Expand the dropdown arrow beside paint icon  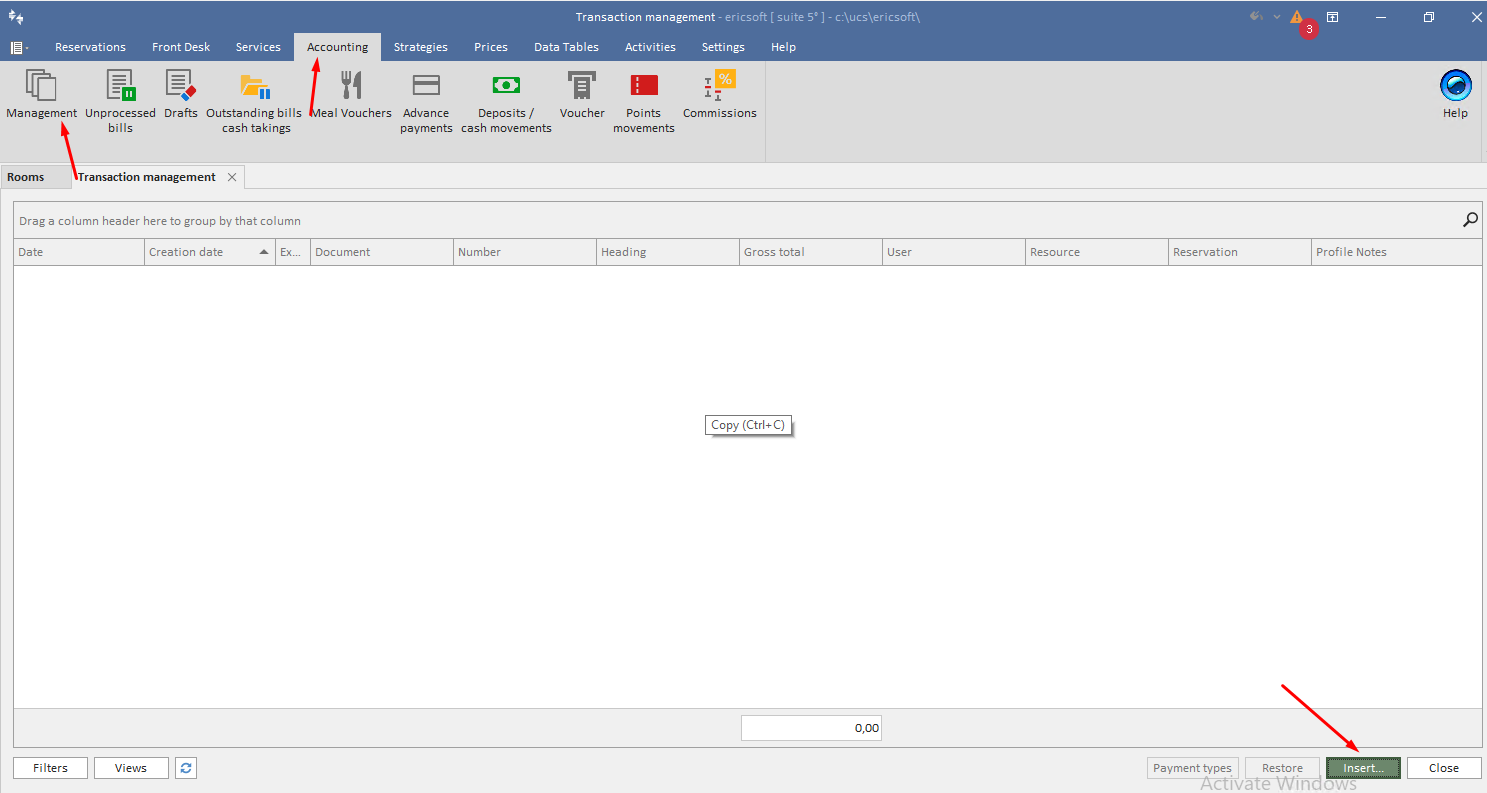(1277, 17)
